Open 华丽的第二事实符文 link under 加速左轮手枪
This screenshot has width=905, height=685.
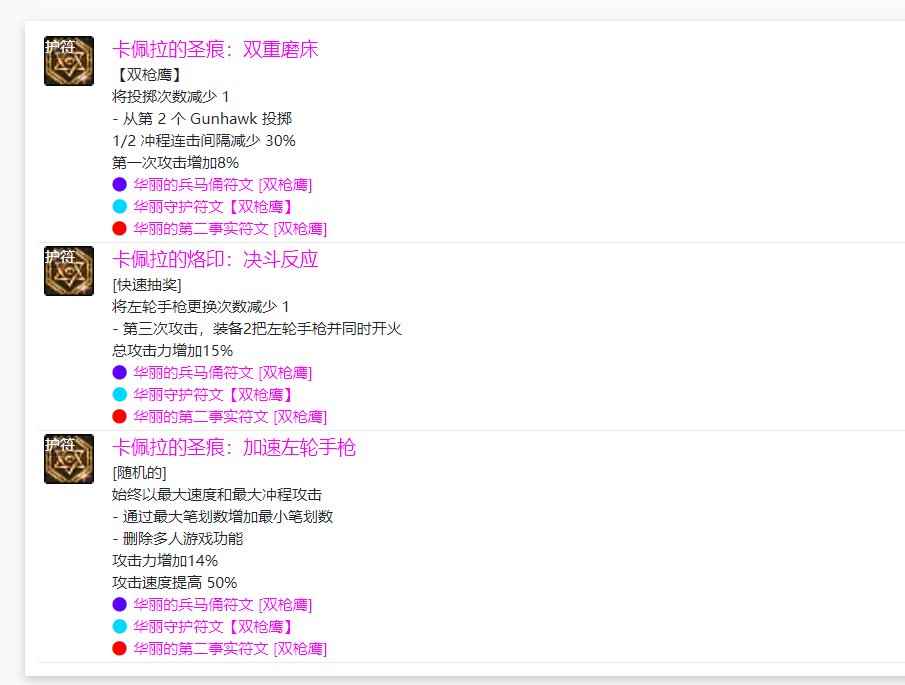(x=230, y=648)
